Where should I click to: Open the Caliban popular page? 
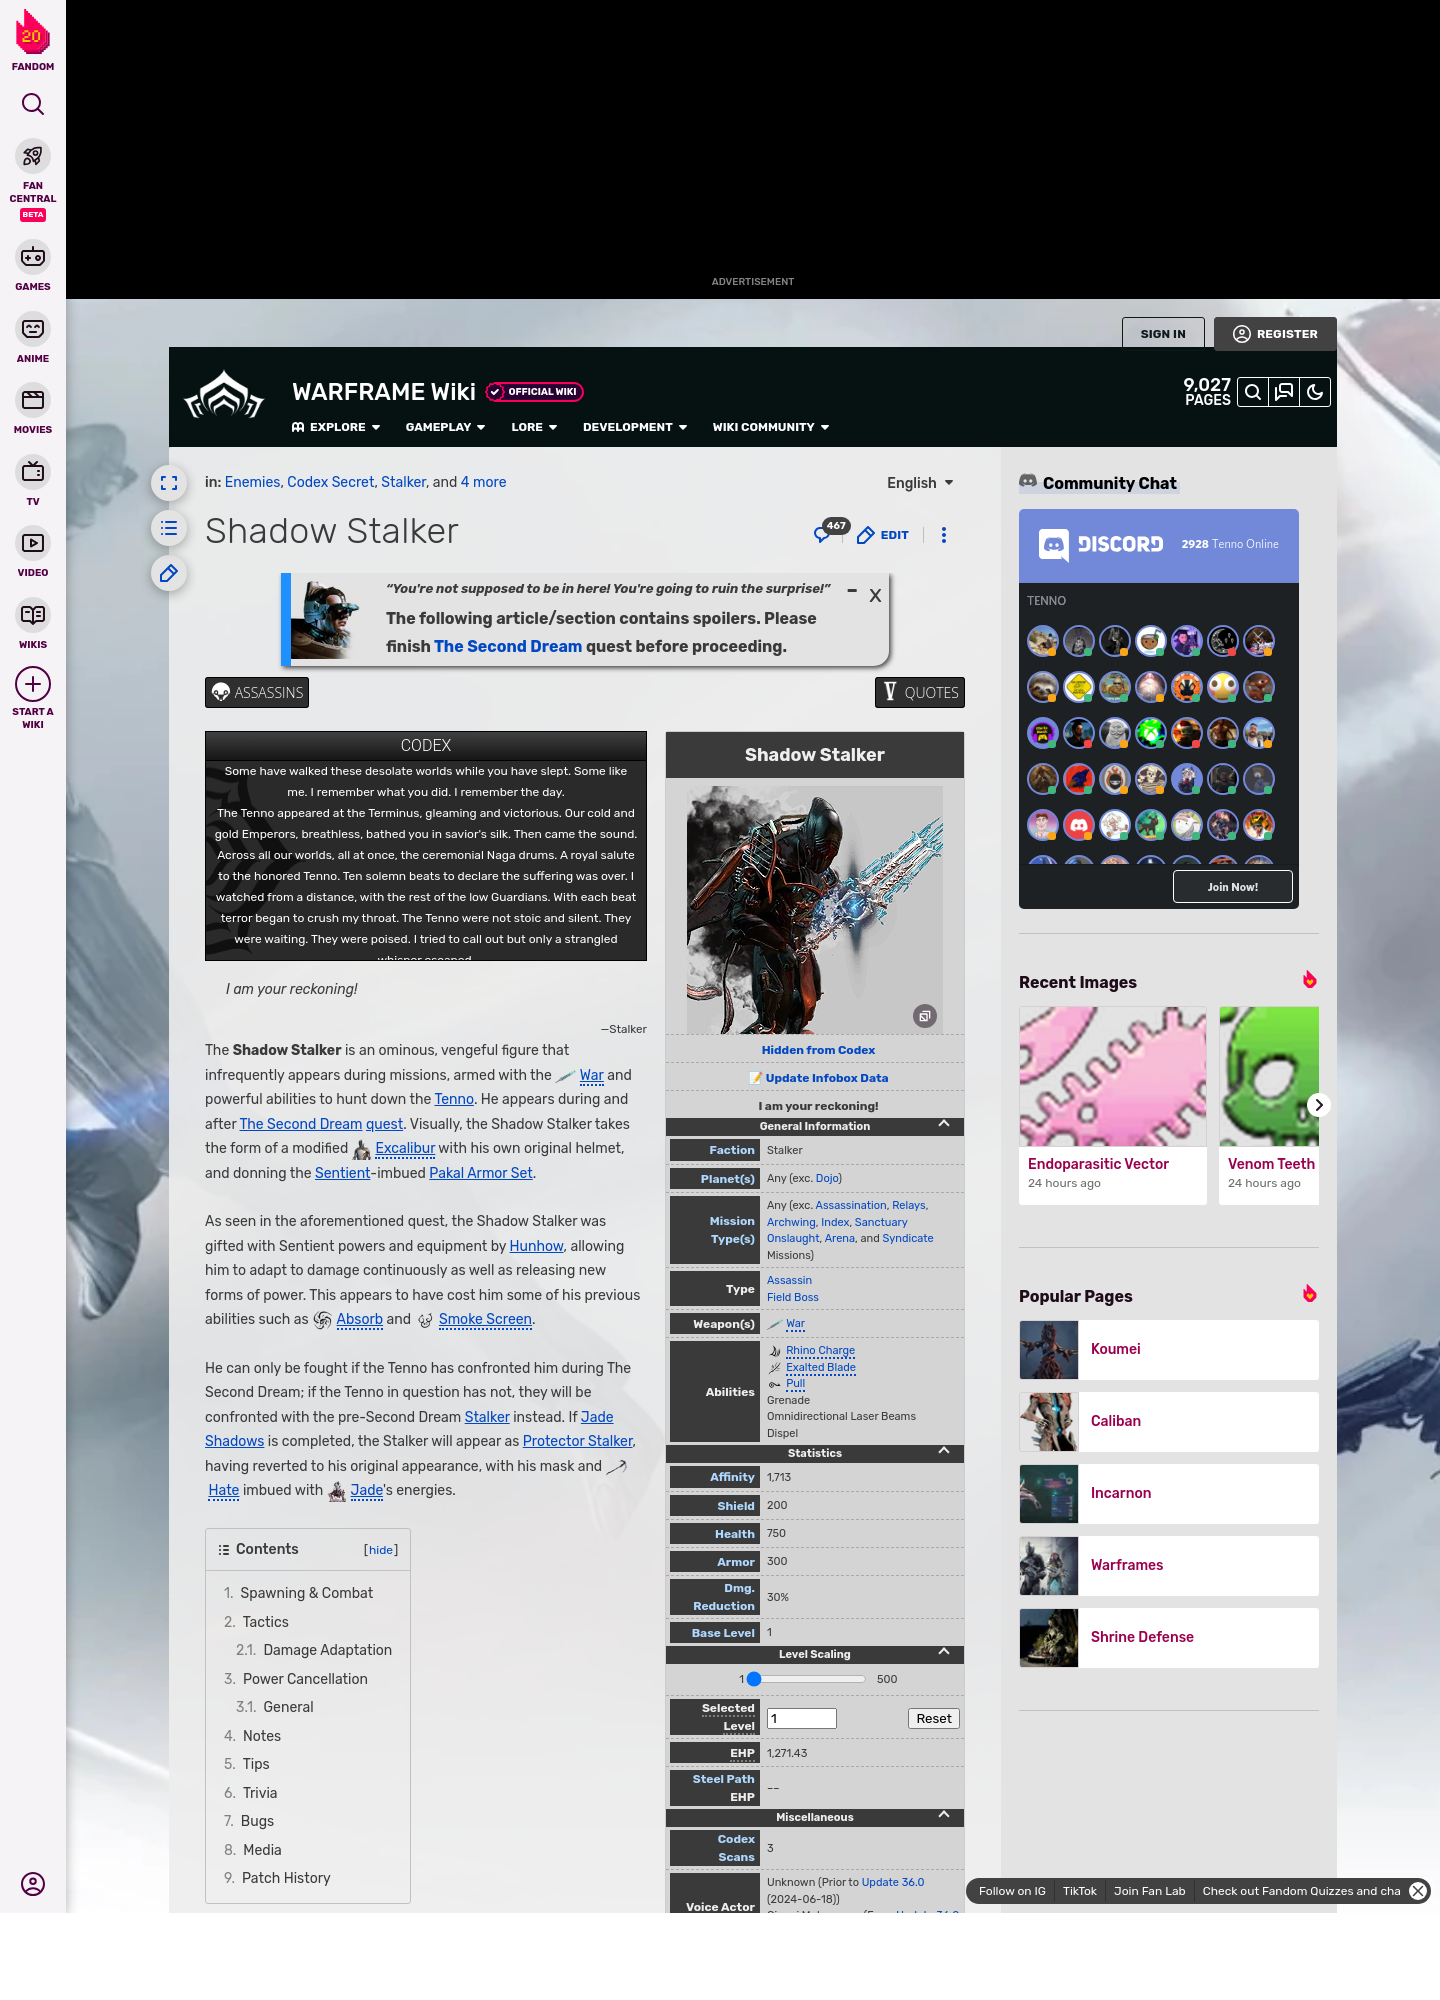click(x=1169, y=1422)
